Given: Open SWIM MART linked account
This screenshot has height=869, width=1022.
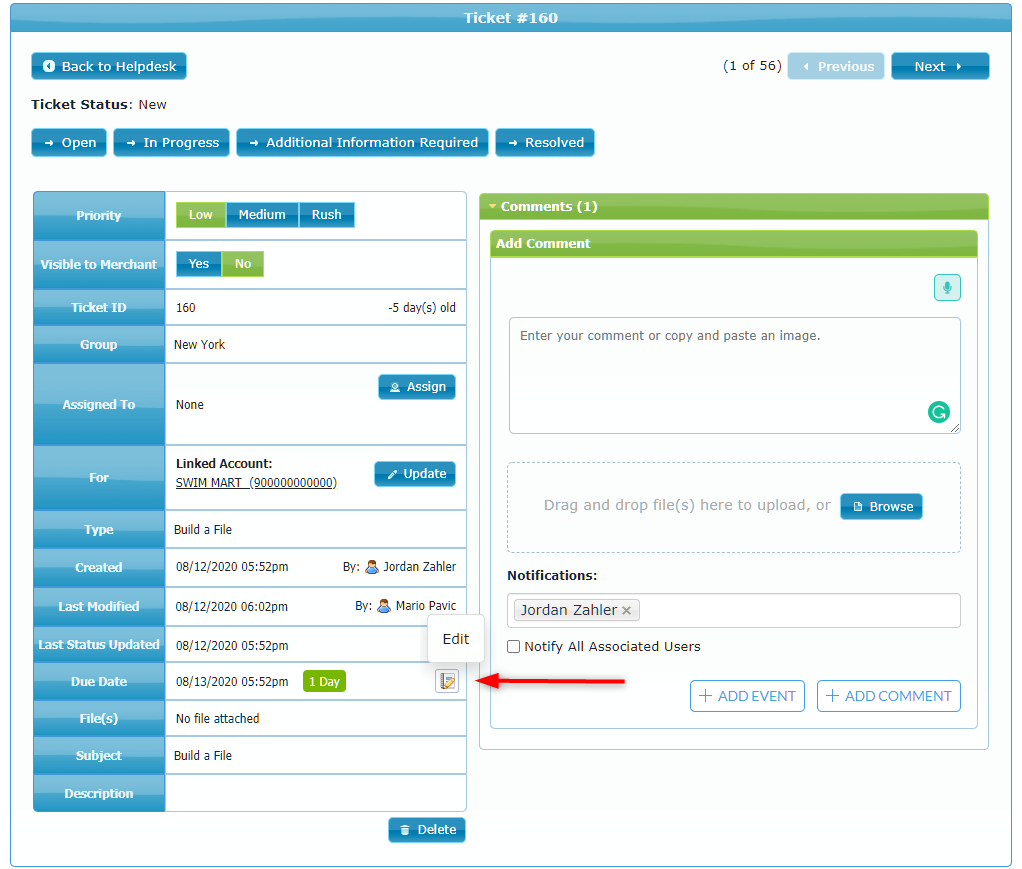Looking at the screenshot, I should tap(256, 483).
